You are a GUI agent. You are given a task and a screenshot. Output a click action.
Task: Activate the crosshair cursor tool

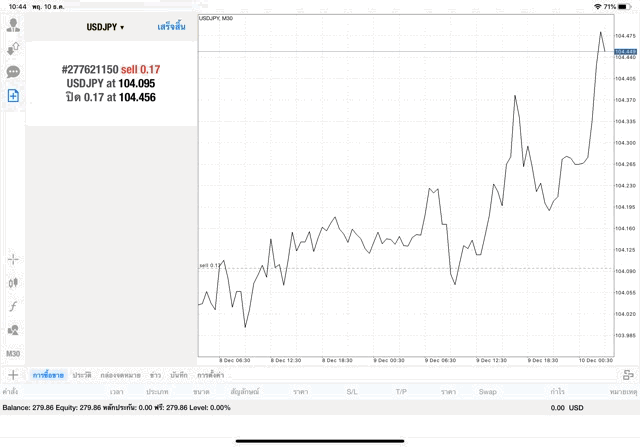tap(13, 259)
